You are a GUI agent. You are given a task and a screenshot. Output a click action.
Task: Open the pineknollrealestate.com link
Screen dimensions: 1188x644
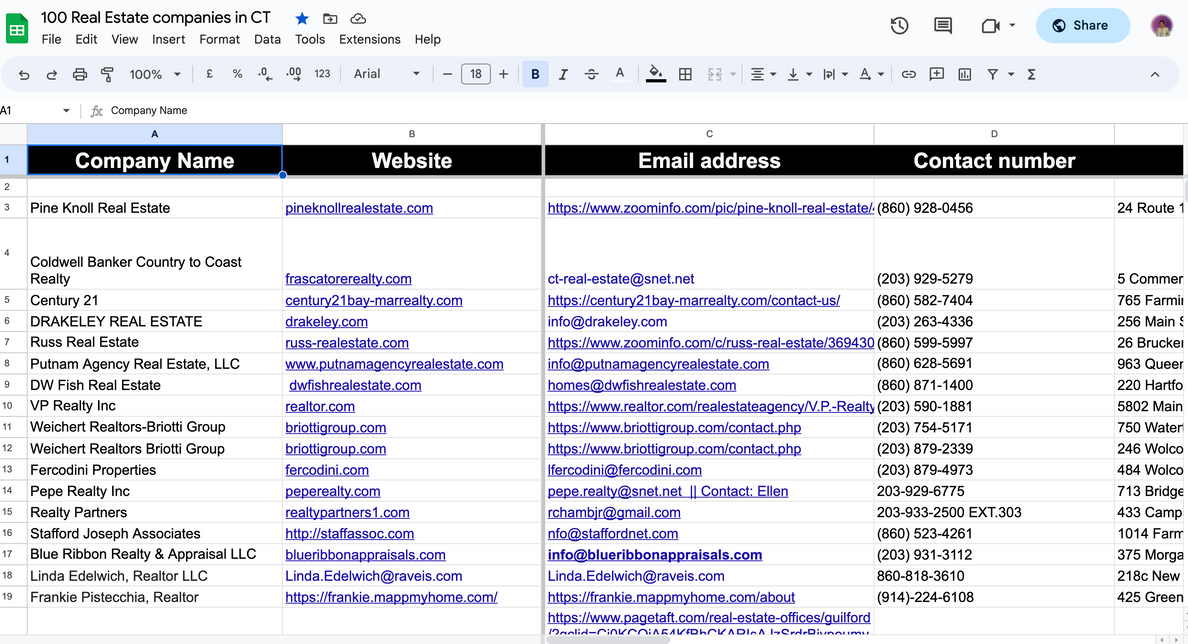359,208
